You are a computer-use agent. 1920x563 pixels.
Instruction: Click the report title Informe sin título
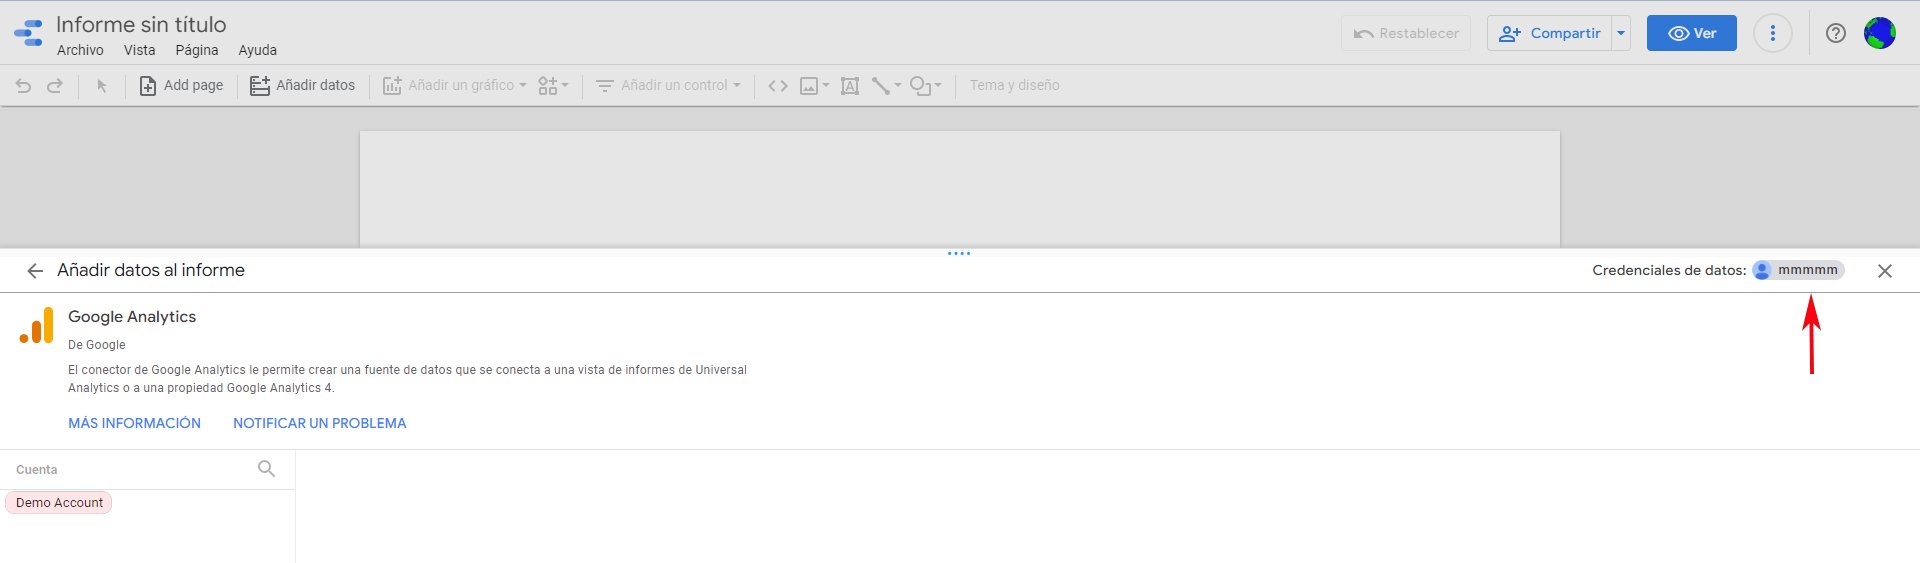click(141, 24)
